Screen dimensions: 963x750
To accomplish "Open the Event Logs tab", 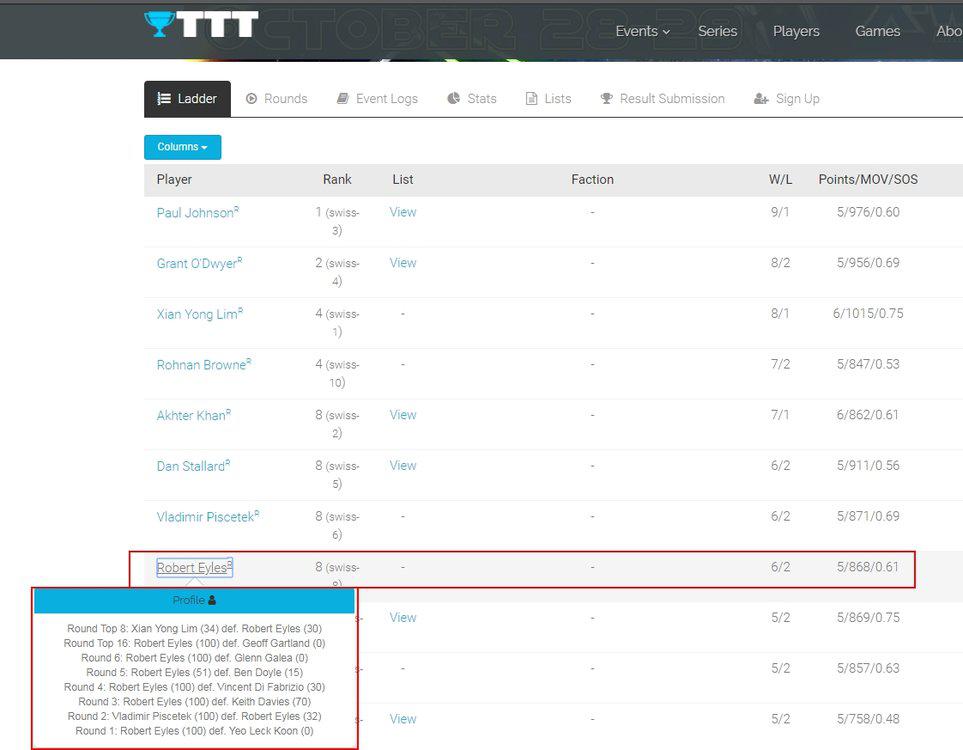I will [377, 99].
